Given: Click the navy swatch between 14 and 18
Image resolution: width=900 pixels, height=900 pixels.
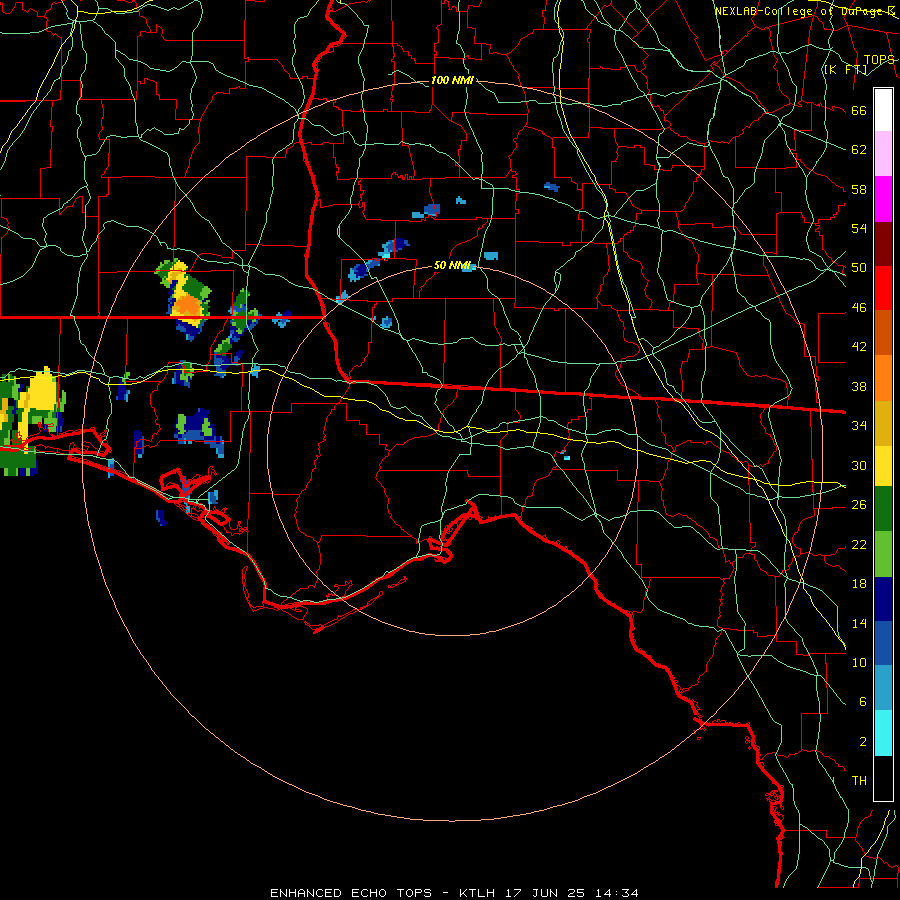Looking at the screenshot, I should click(883, 599).
